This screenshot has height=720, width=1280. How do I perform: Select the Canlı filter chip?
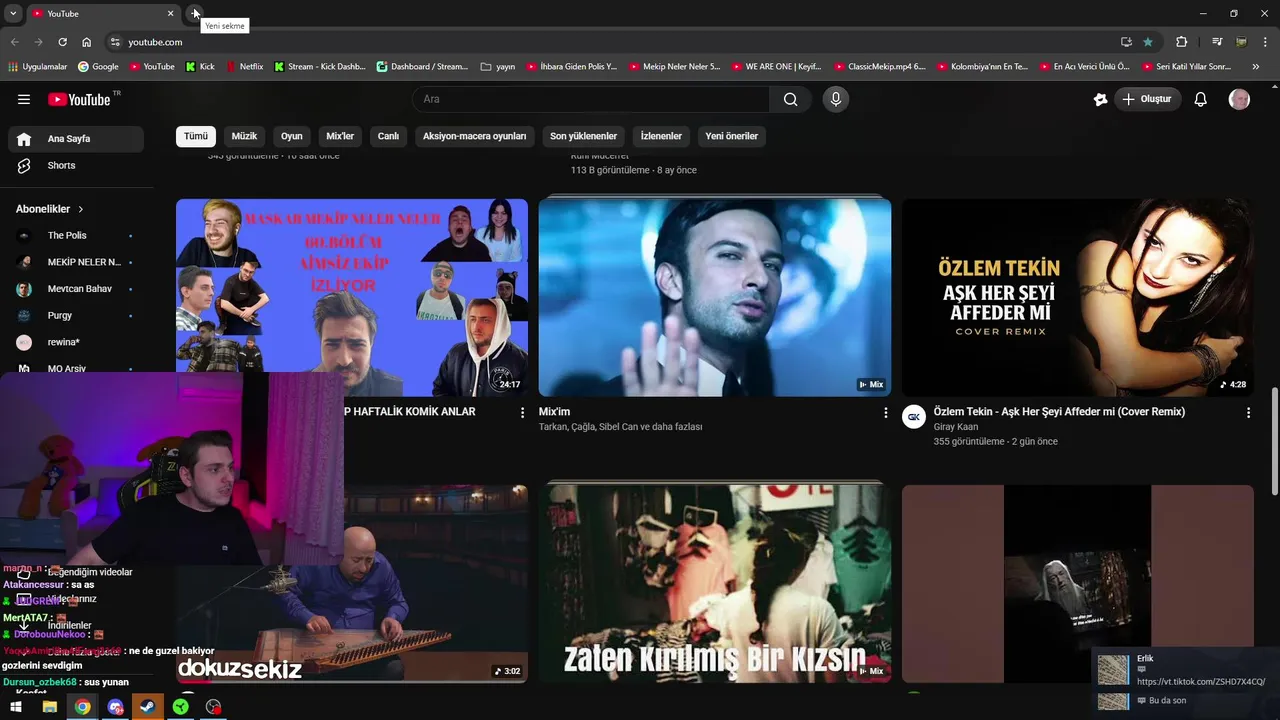(x=388, y=136)
